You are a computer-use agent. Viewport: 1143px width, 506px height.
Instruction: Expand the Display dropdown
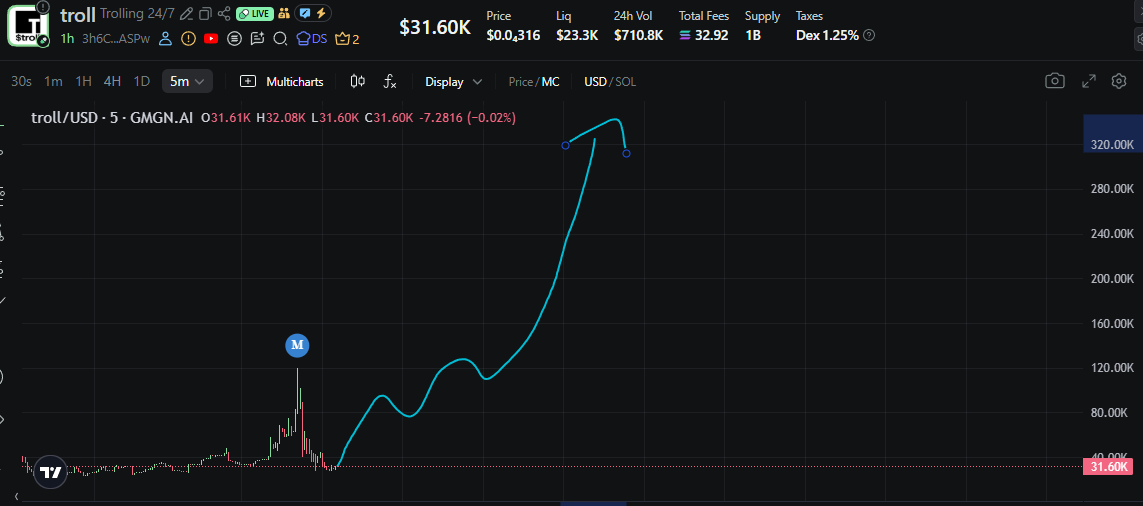click(x=453, y=82)
